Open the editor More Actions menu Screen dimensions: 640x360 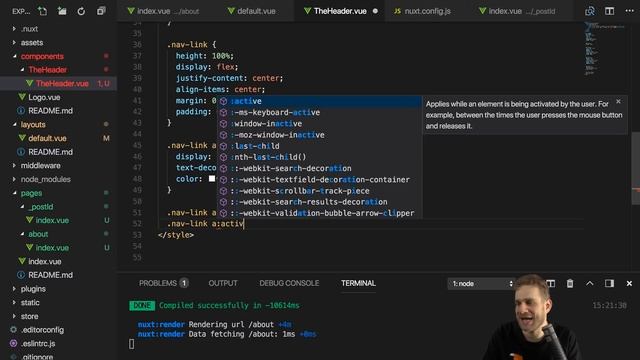pos(629,11)
